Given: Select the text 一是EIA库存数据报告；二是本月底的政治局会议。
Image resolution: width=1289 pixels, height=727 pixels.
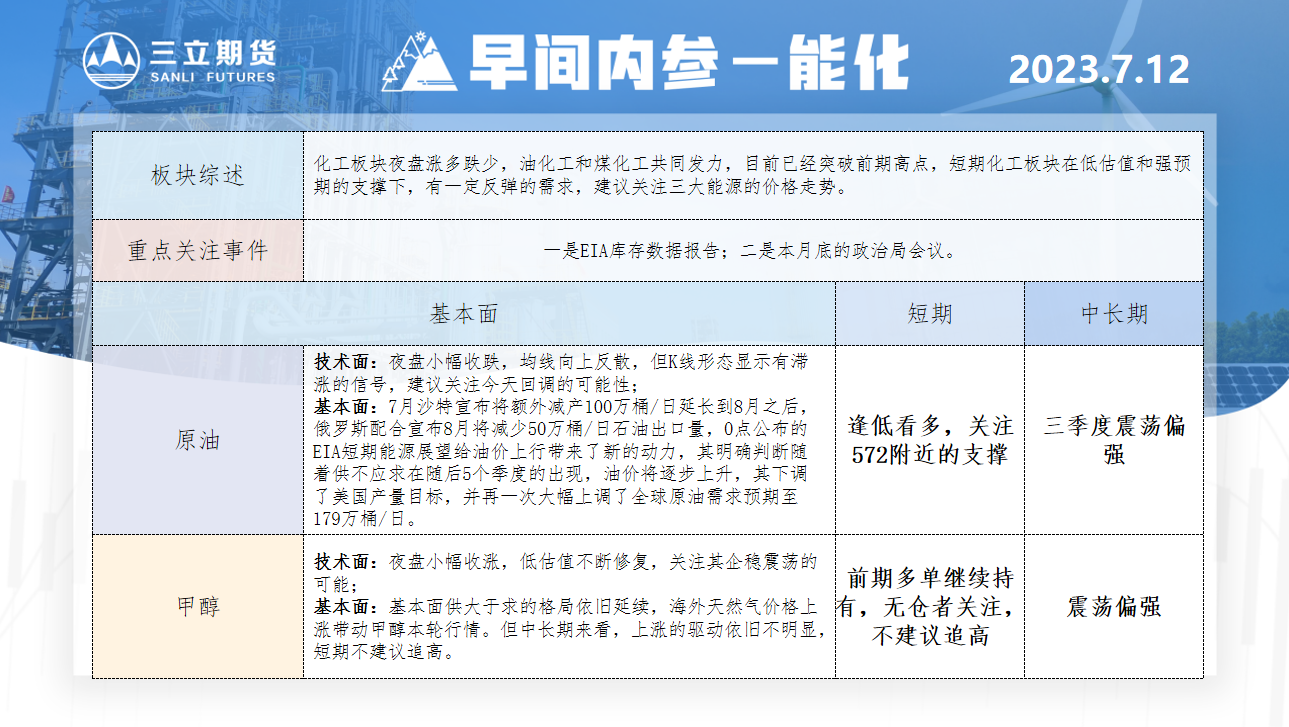Looking at the screenshot, I should point(752,251).
